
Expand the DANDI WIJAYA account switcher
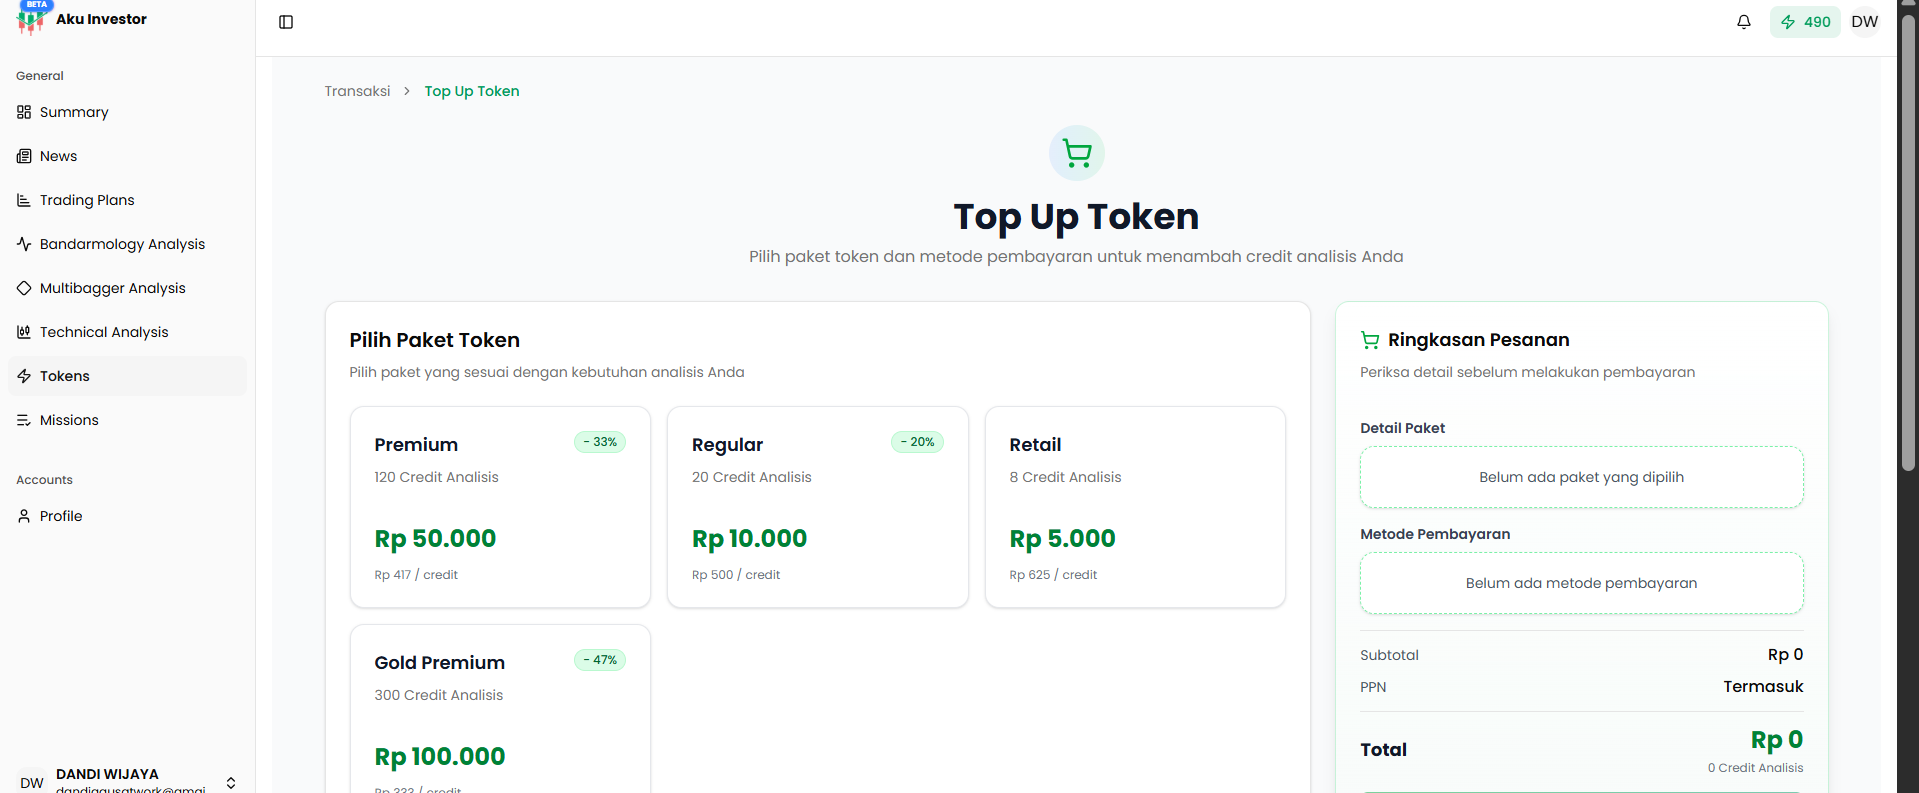coord(231,782)
